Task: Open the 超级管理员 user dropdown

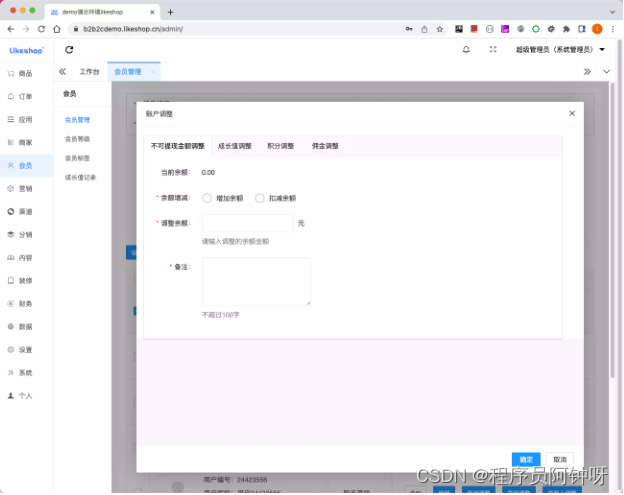Action: coord(560,49)
